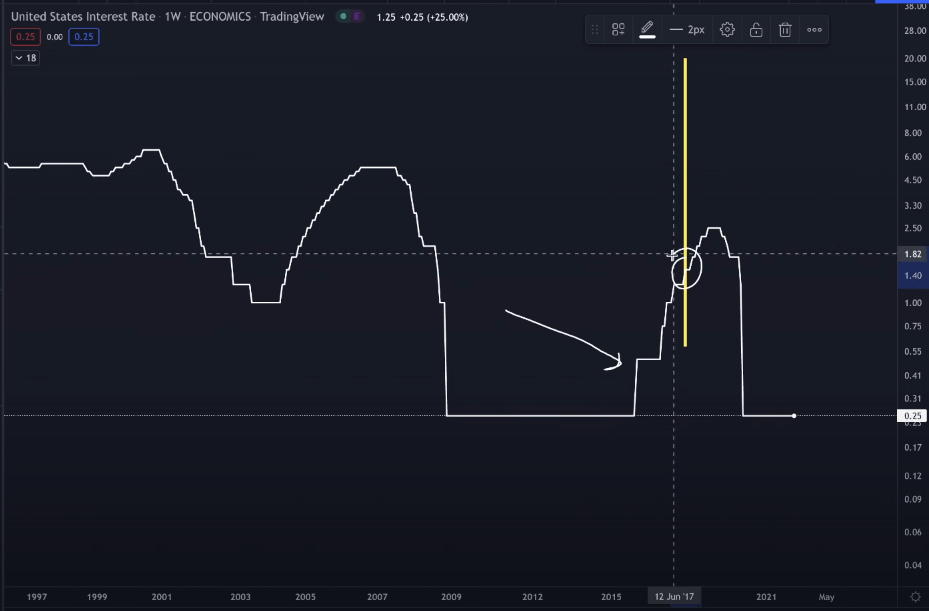This screenshot has width=929, height=611.
Task: Click the 12 Jun '17 date marker
Action: pyautogui.click(x=674, y=597)
